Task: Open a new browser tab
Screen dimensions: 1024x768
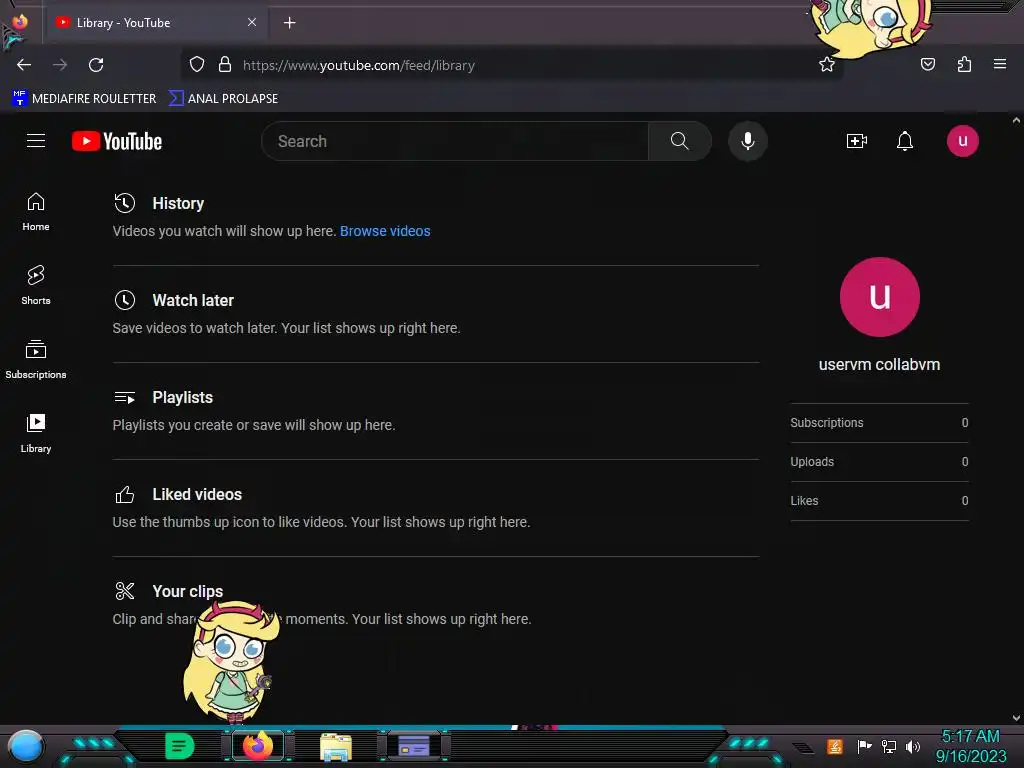Action: (x=290, y=23)
